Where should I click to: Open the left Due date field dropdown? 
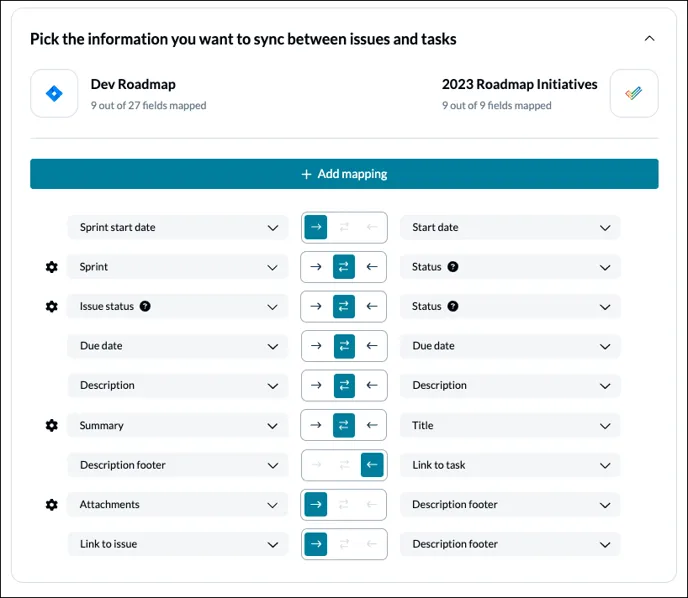pos(178,346)
